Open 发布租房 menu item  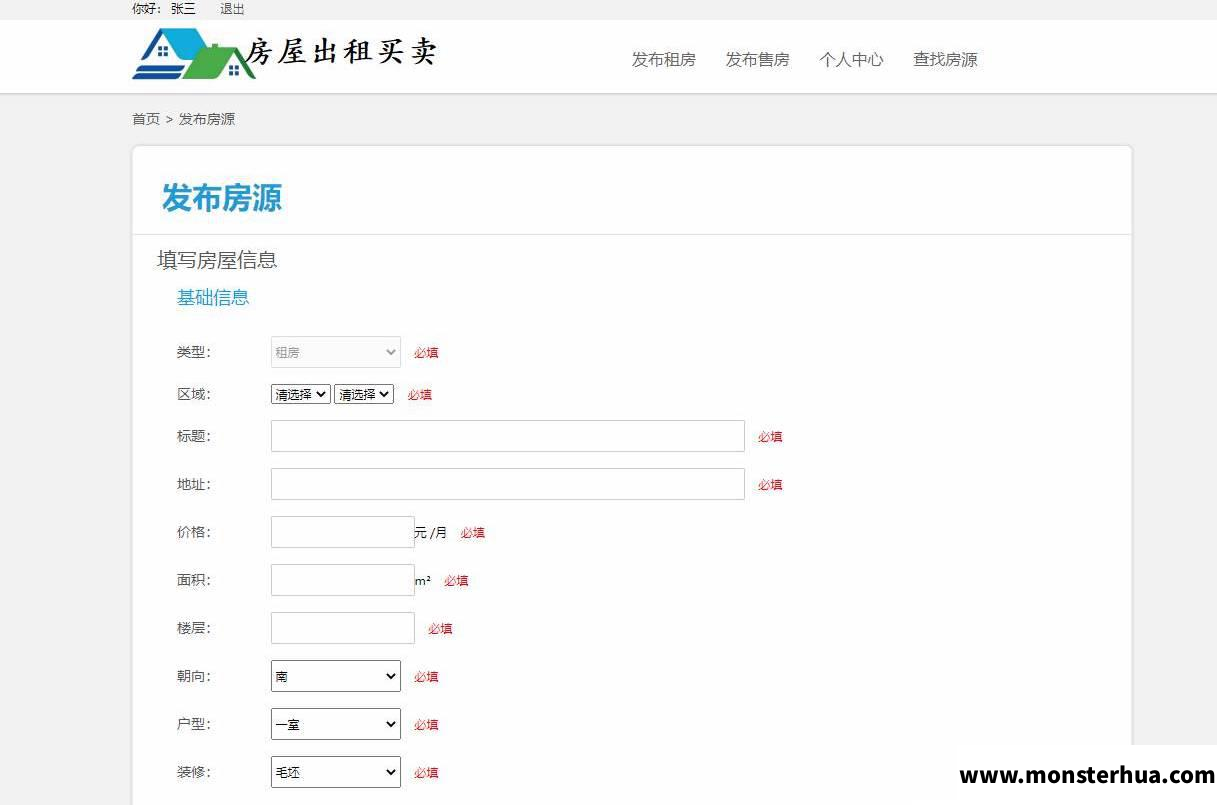click(x=663, y=59)
